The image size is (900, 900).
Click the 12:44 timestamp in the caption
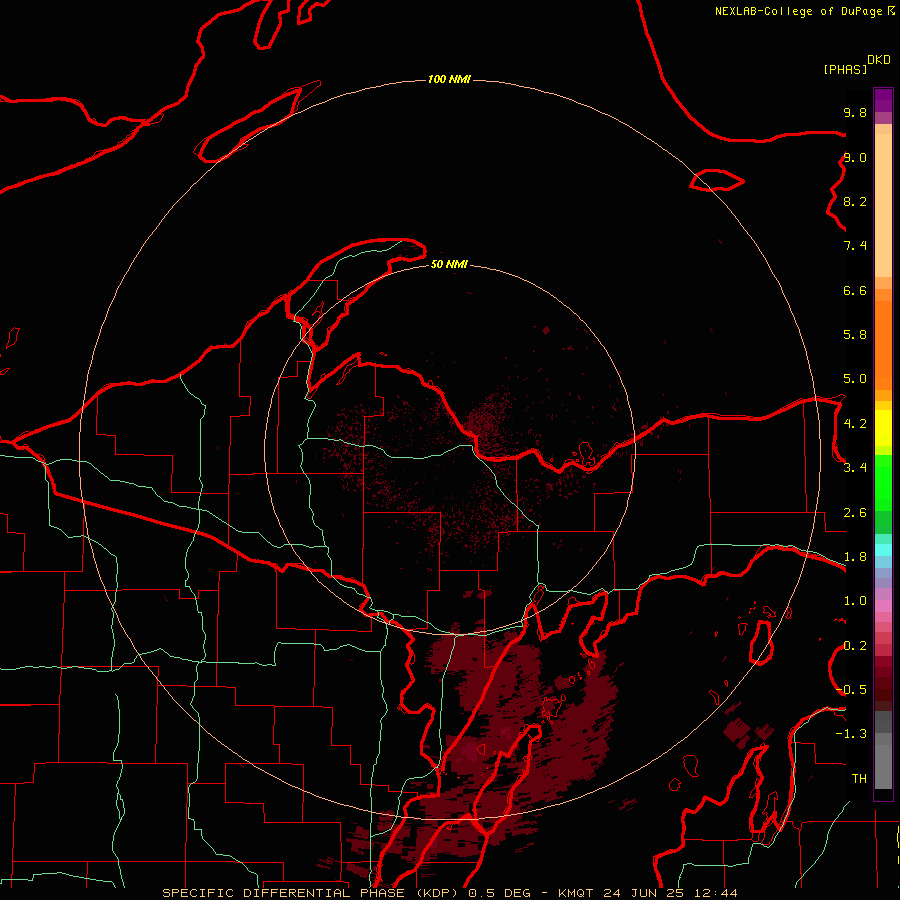coord(716,893)
